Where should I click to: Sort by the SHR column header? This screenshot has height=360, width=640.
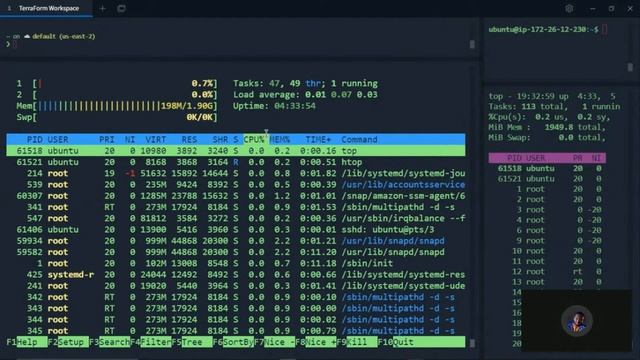click(x=220, y=140)
